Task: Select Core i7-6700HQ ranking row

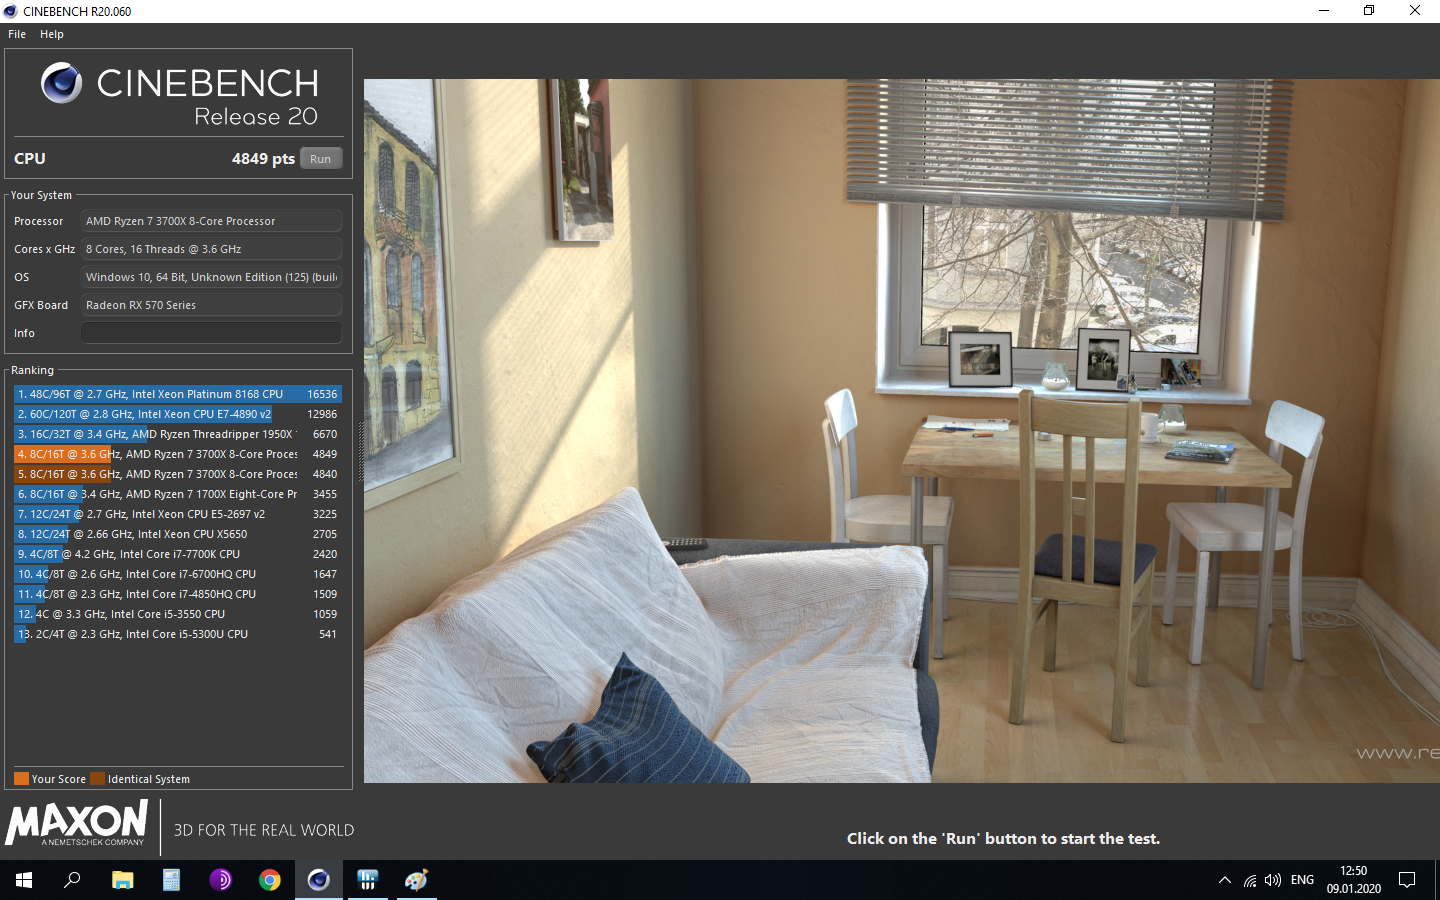Action: point(178,574)
